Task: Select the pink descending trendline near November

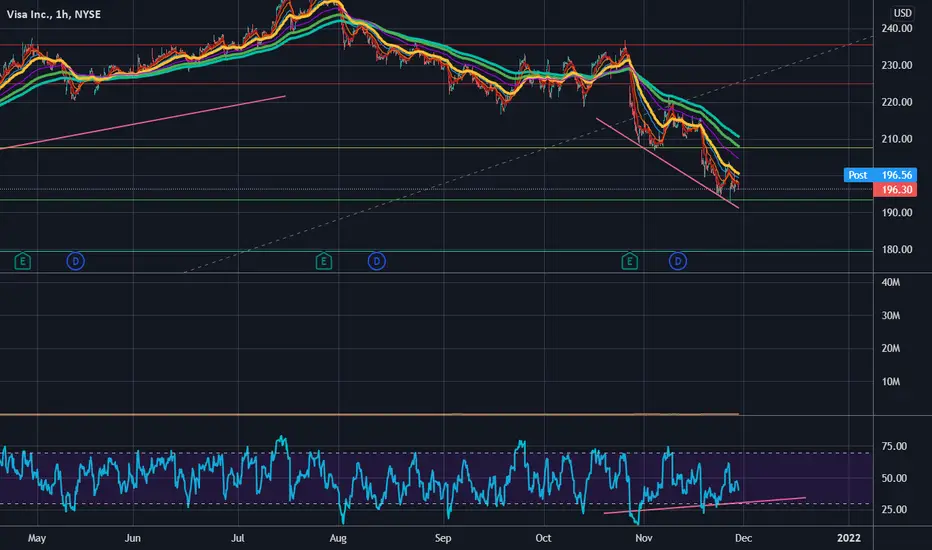Action: pos(667,163)
